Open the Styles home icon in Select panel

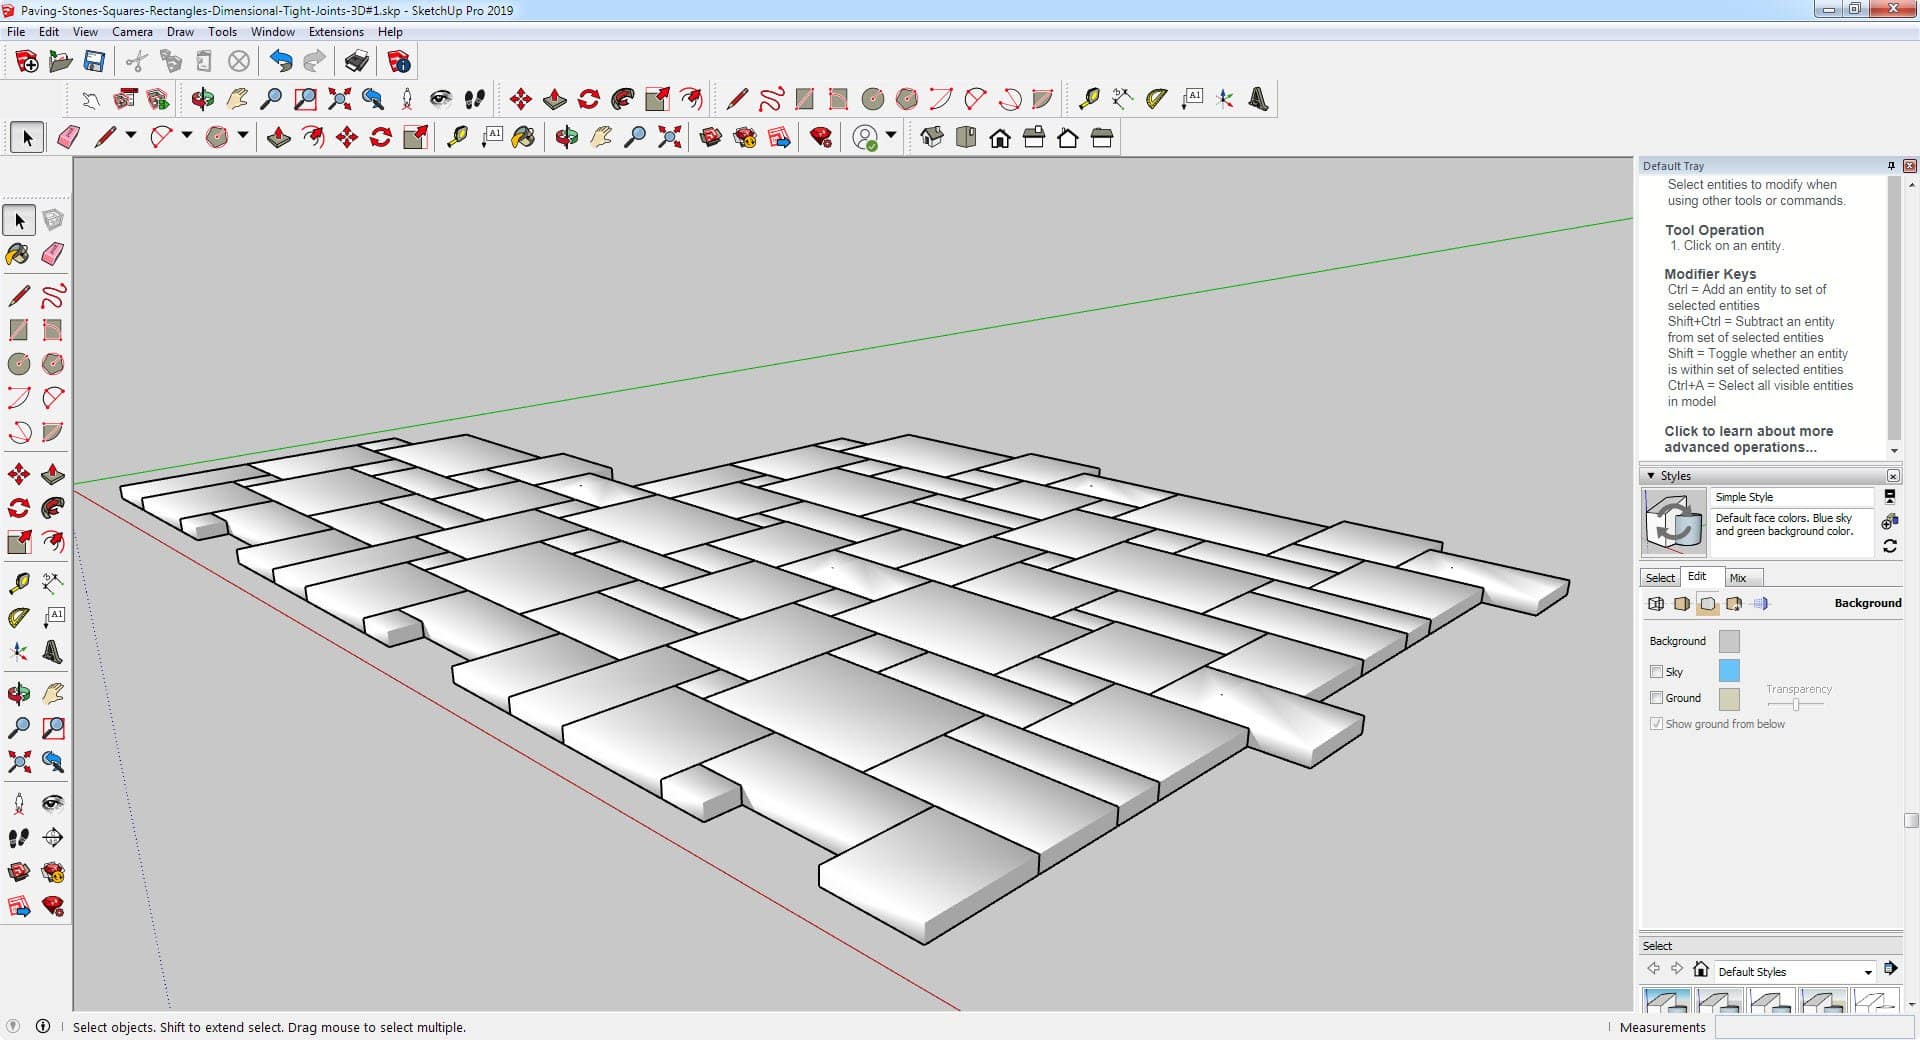point(1700,969)
